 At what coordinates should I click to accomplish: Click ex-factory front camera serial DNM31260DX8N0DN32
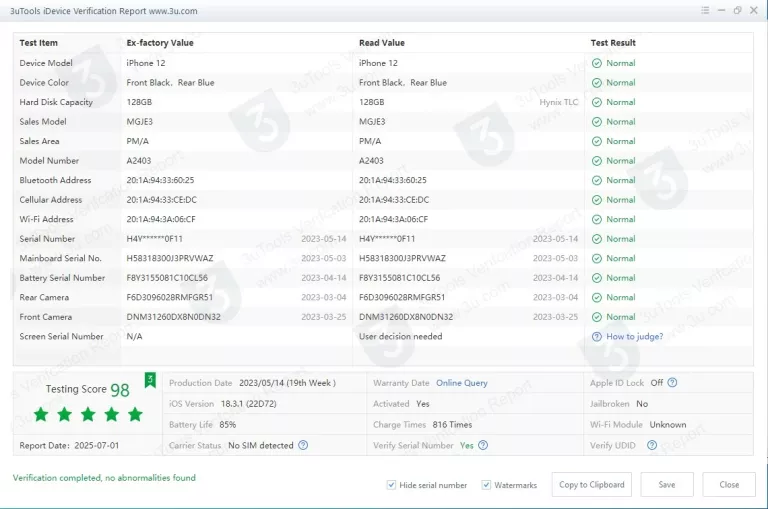[173, 317]
